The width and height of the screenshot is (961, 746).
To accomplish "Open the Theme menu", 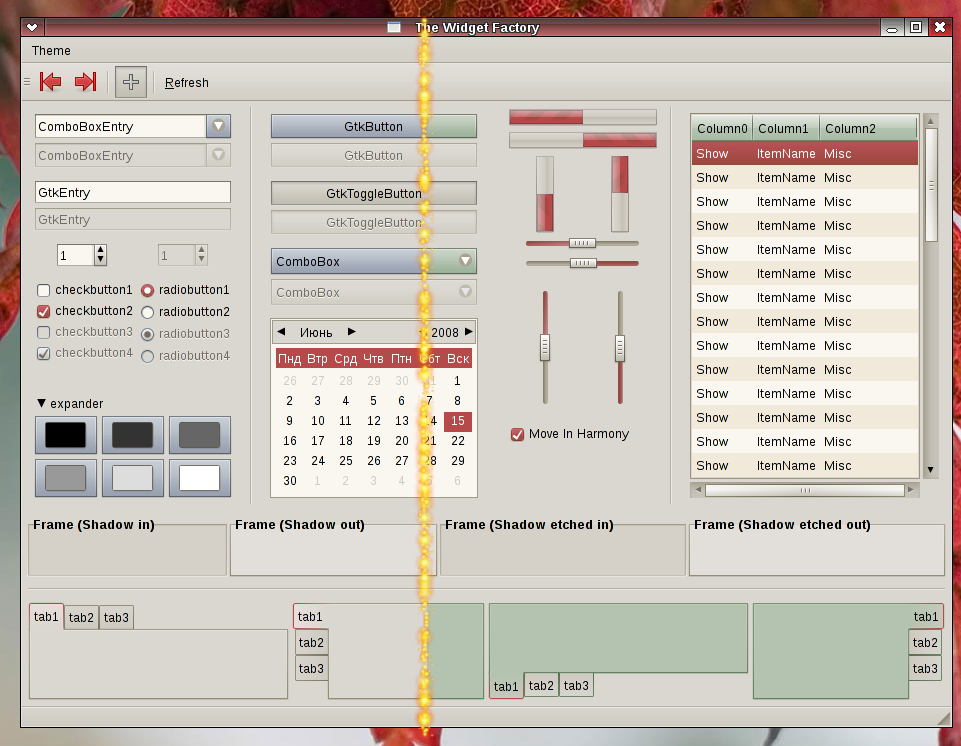I will point(51,50).
